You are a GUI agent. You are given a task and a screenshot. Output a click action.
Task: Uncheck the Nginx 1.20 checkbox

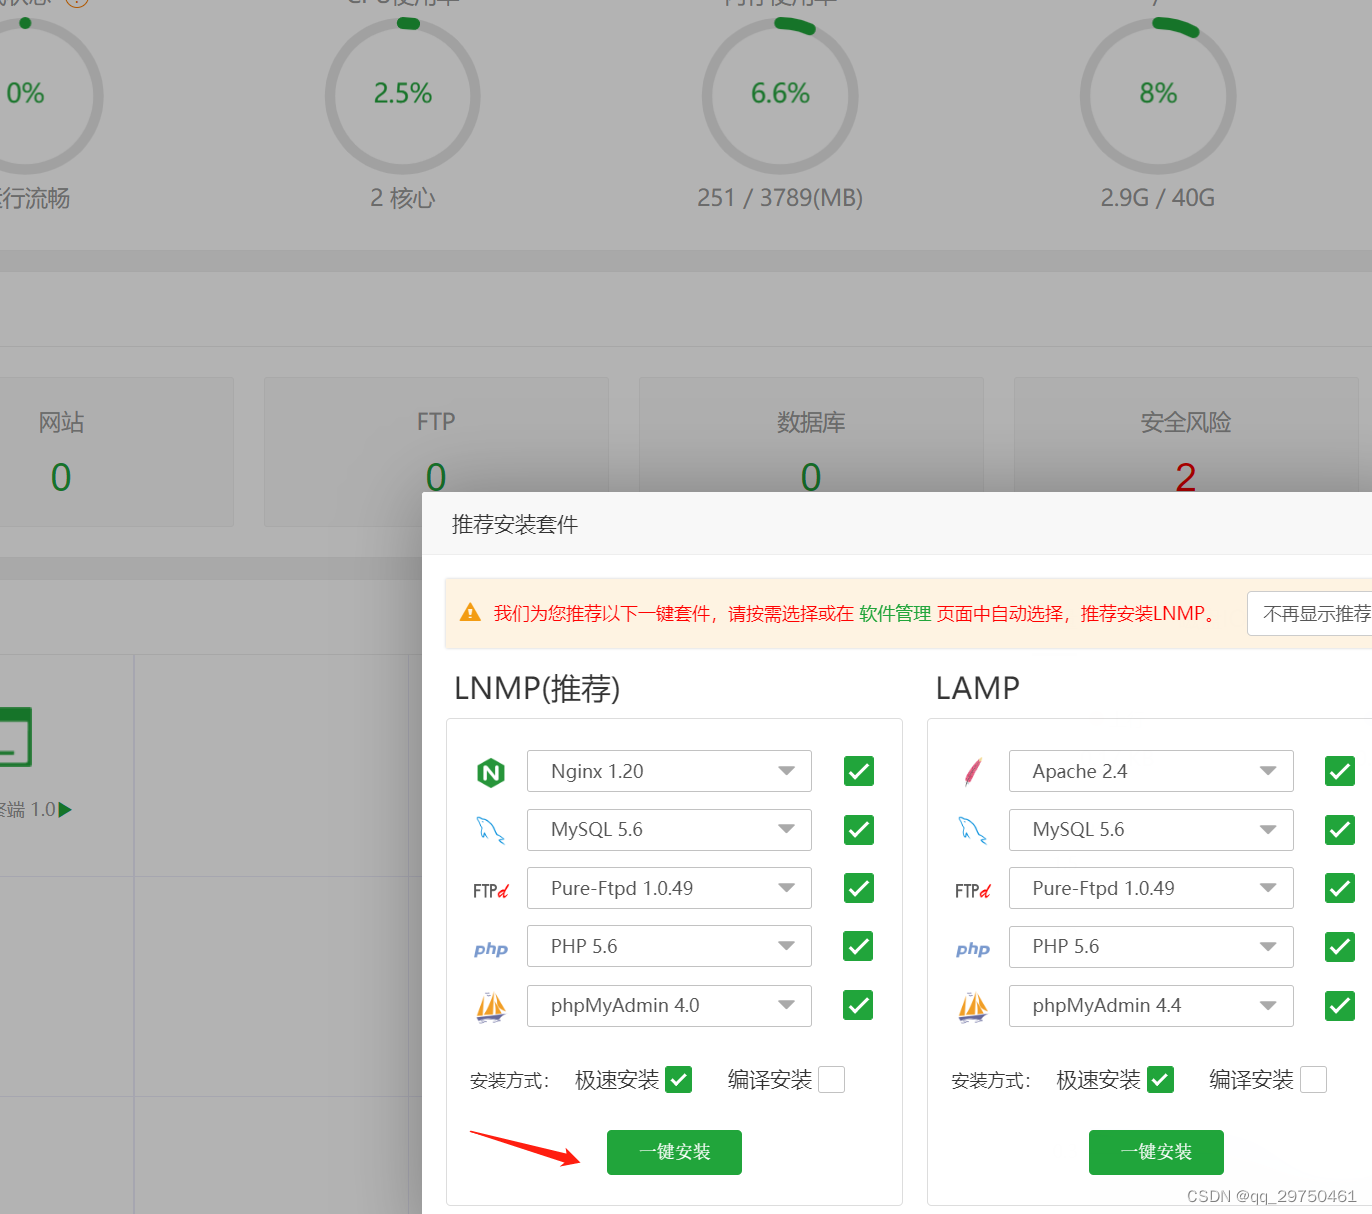point(859,771)
